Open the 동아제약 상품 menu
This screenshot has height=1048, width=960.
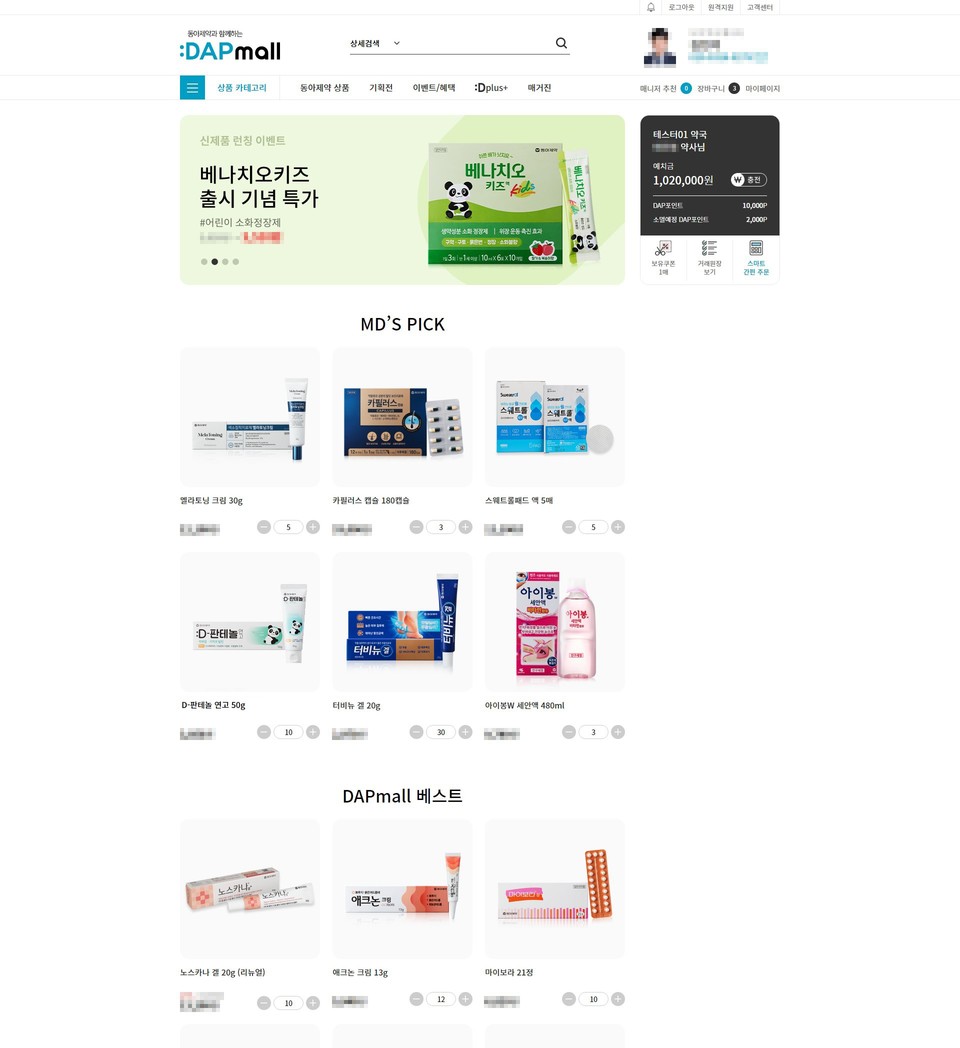point(324,88)
